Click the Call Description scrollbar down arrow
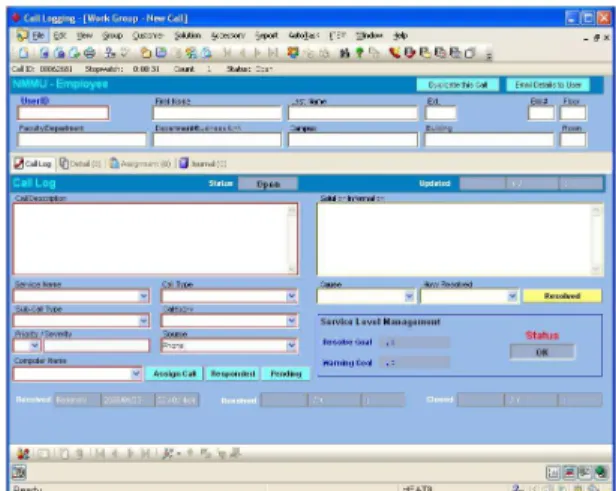This screenshot has height=491, width=616. pos(292,269)
